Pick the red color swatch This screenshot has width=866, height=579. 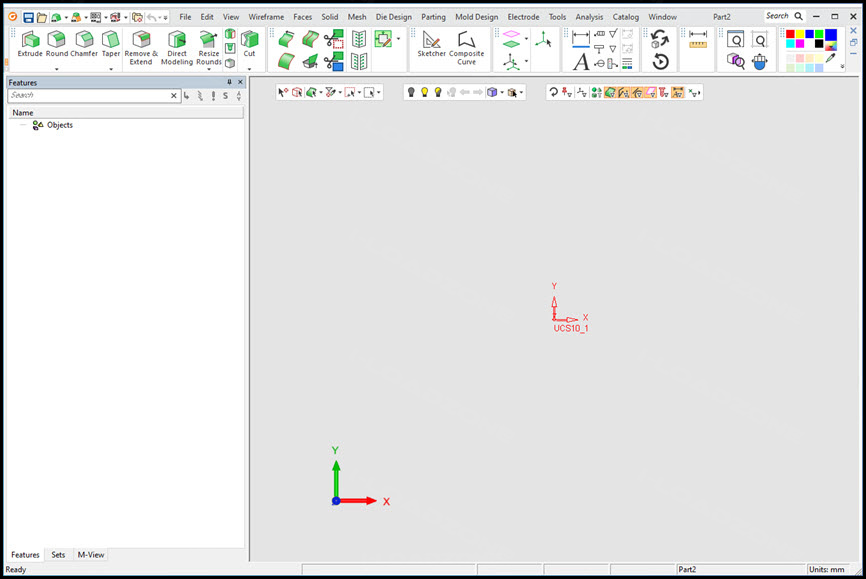coord(790,34)
